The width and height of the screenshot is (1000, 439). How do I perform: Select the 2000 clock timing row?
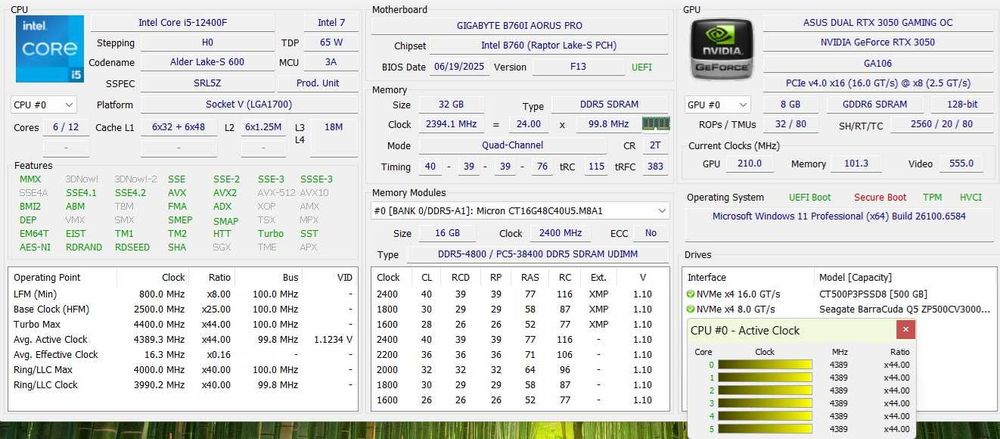[x=520, y=370]
